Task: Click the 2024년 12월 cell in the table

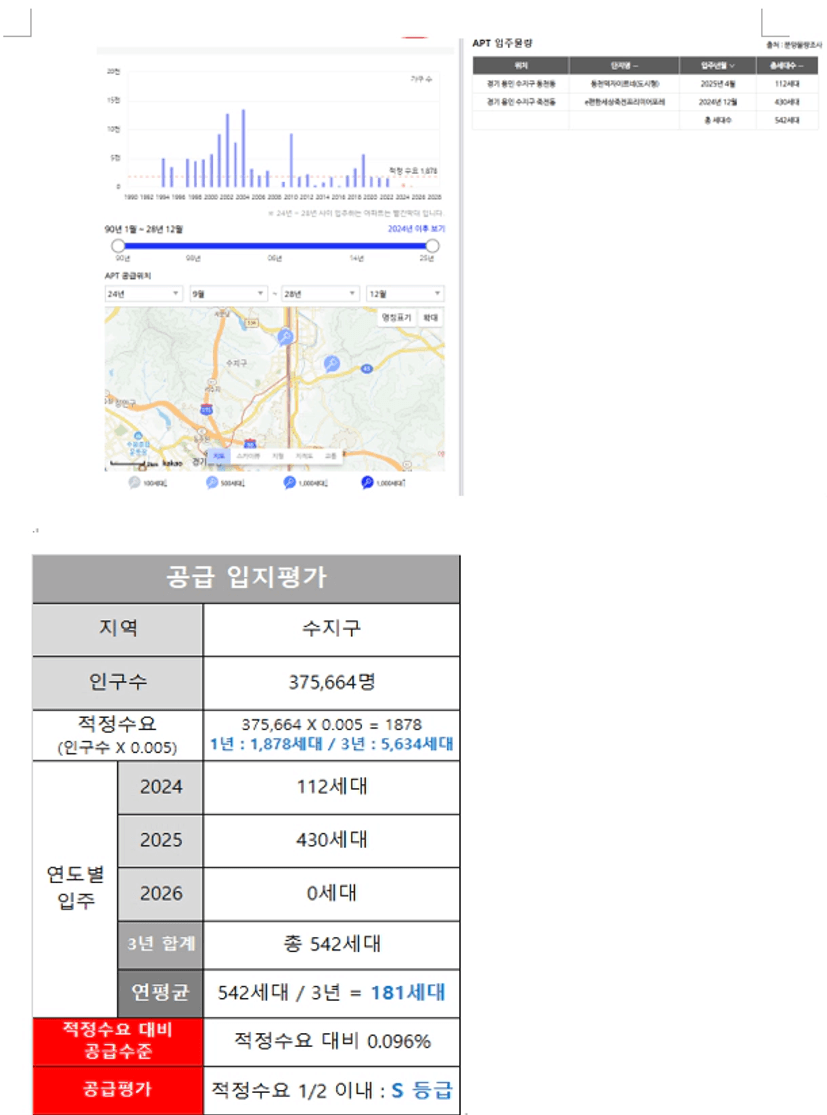Action: click(717, 102)
